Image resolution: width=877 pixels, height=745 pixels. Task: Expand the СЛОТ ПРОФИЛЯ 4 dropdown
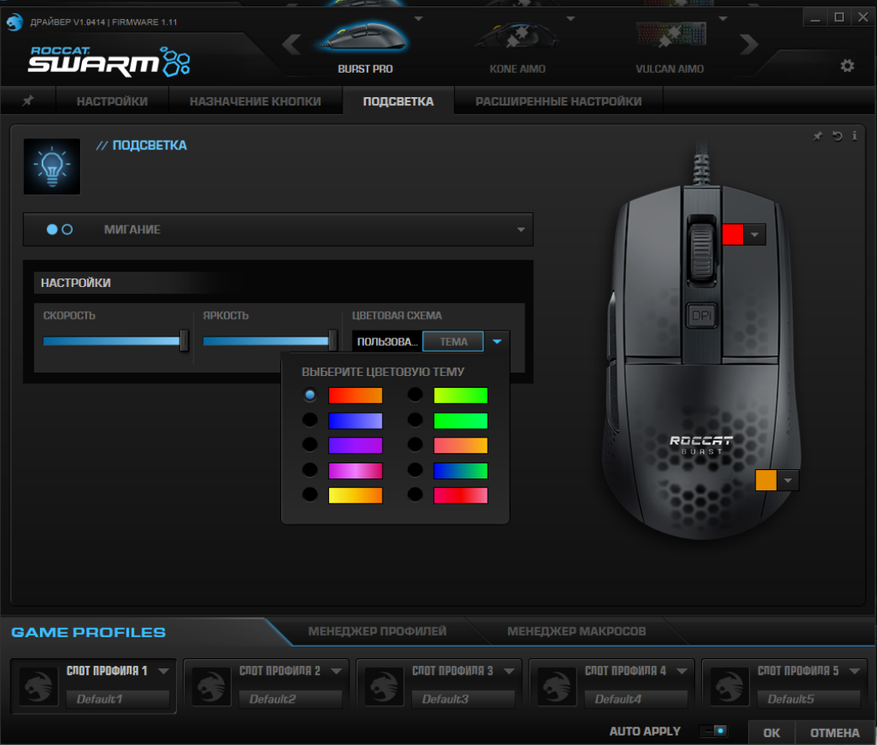[682, 671]
